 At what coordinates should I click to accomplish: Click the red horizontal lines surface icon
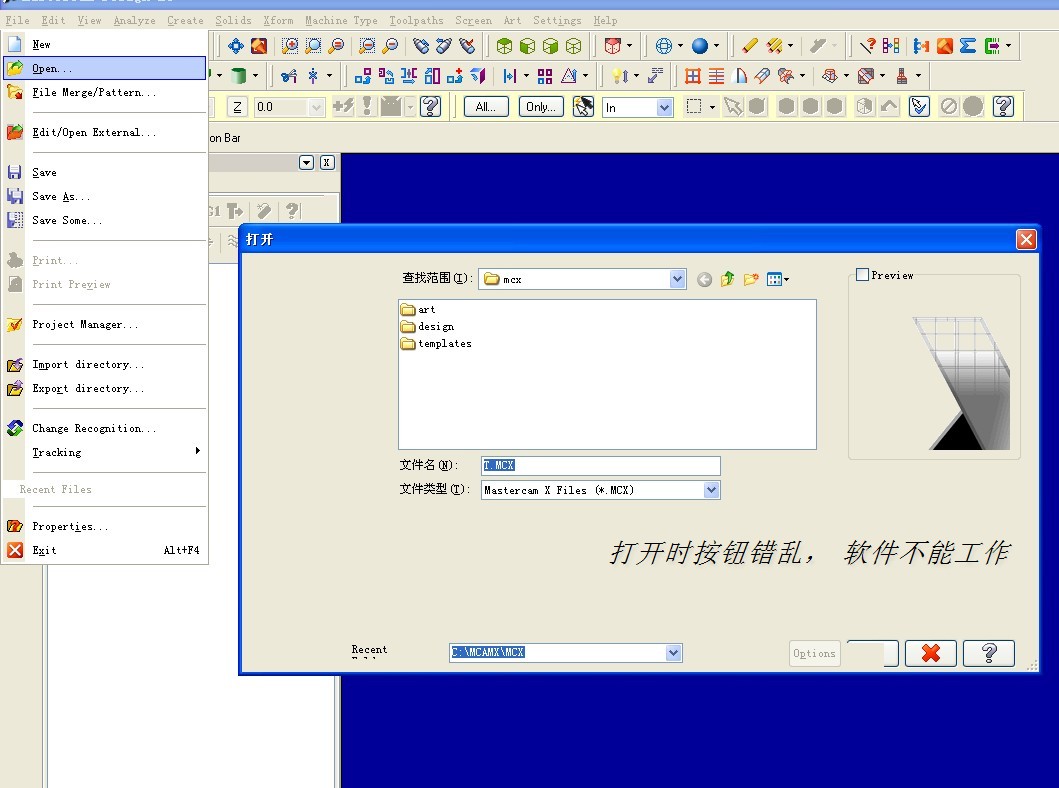coord(716,76)
